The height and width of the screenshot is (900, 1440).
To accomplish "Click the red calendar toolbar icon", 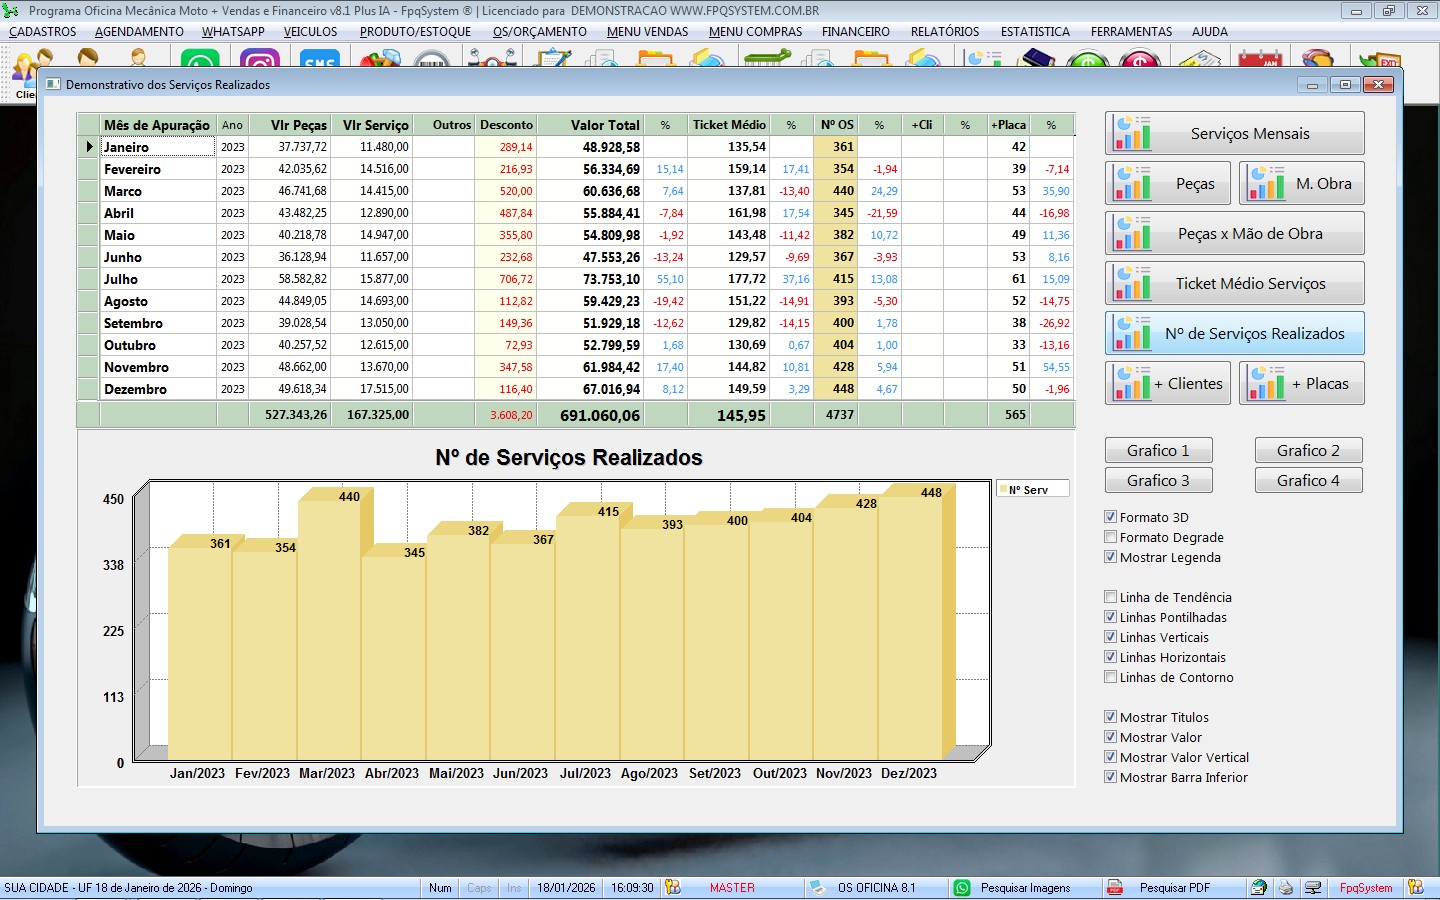I will pyautogui.click(x=1259, y=61).
